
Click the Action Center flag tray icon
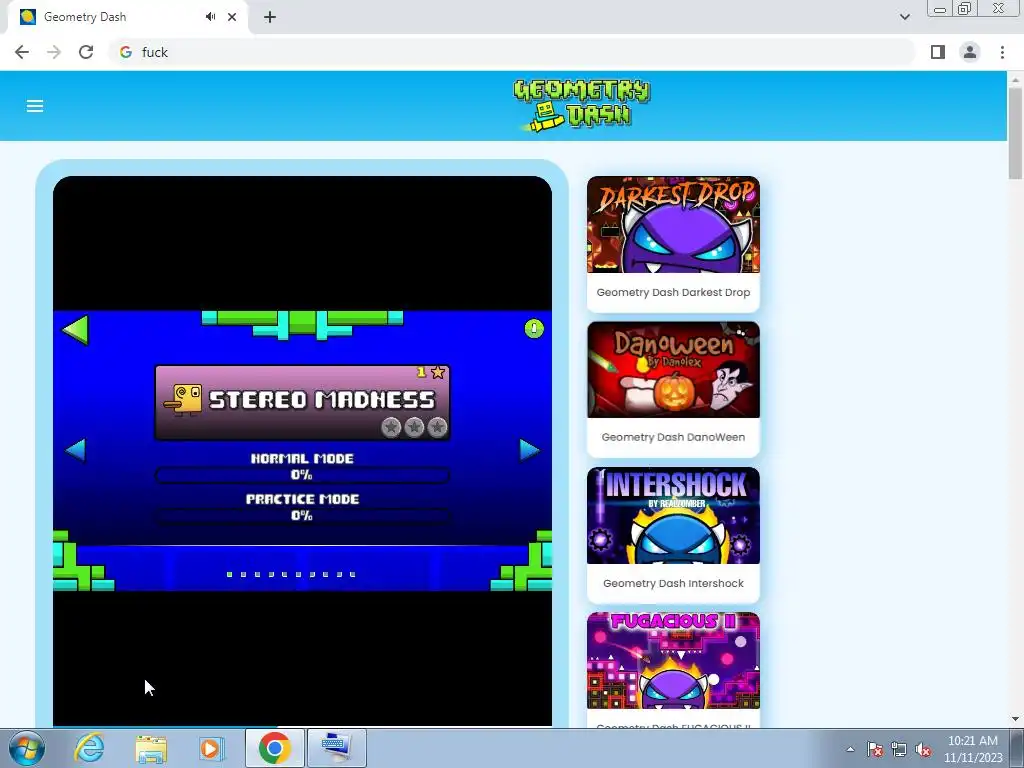tap(875, 749)
